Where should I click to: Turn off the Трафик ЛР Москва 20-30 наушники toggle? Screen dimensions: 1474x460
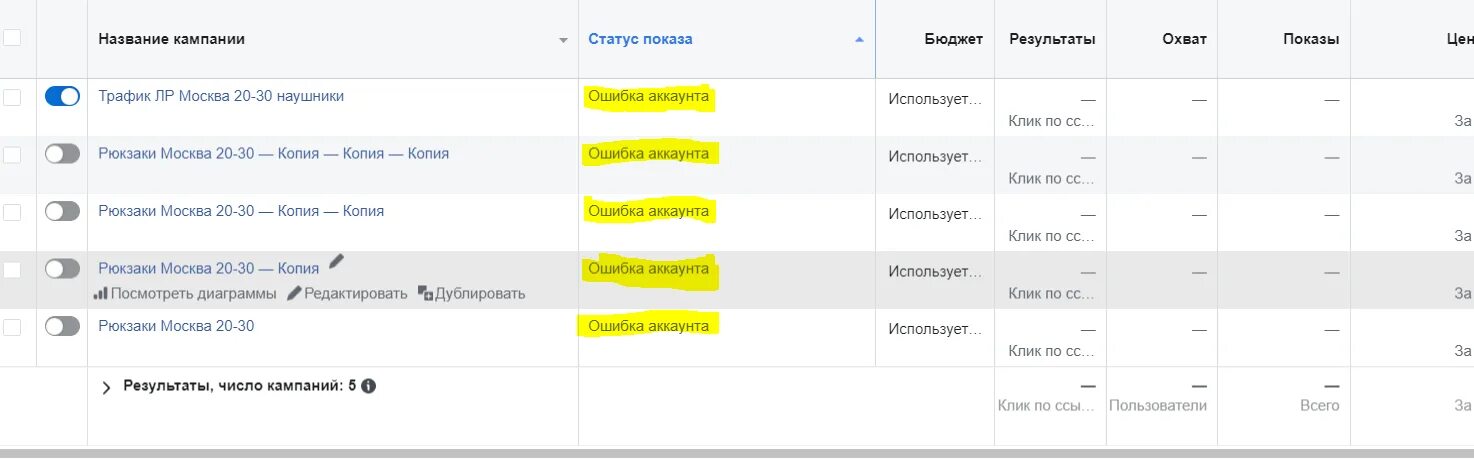coord(62,97)
